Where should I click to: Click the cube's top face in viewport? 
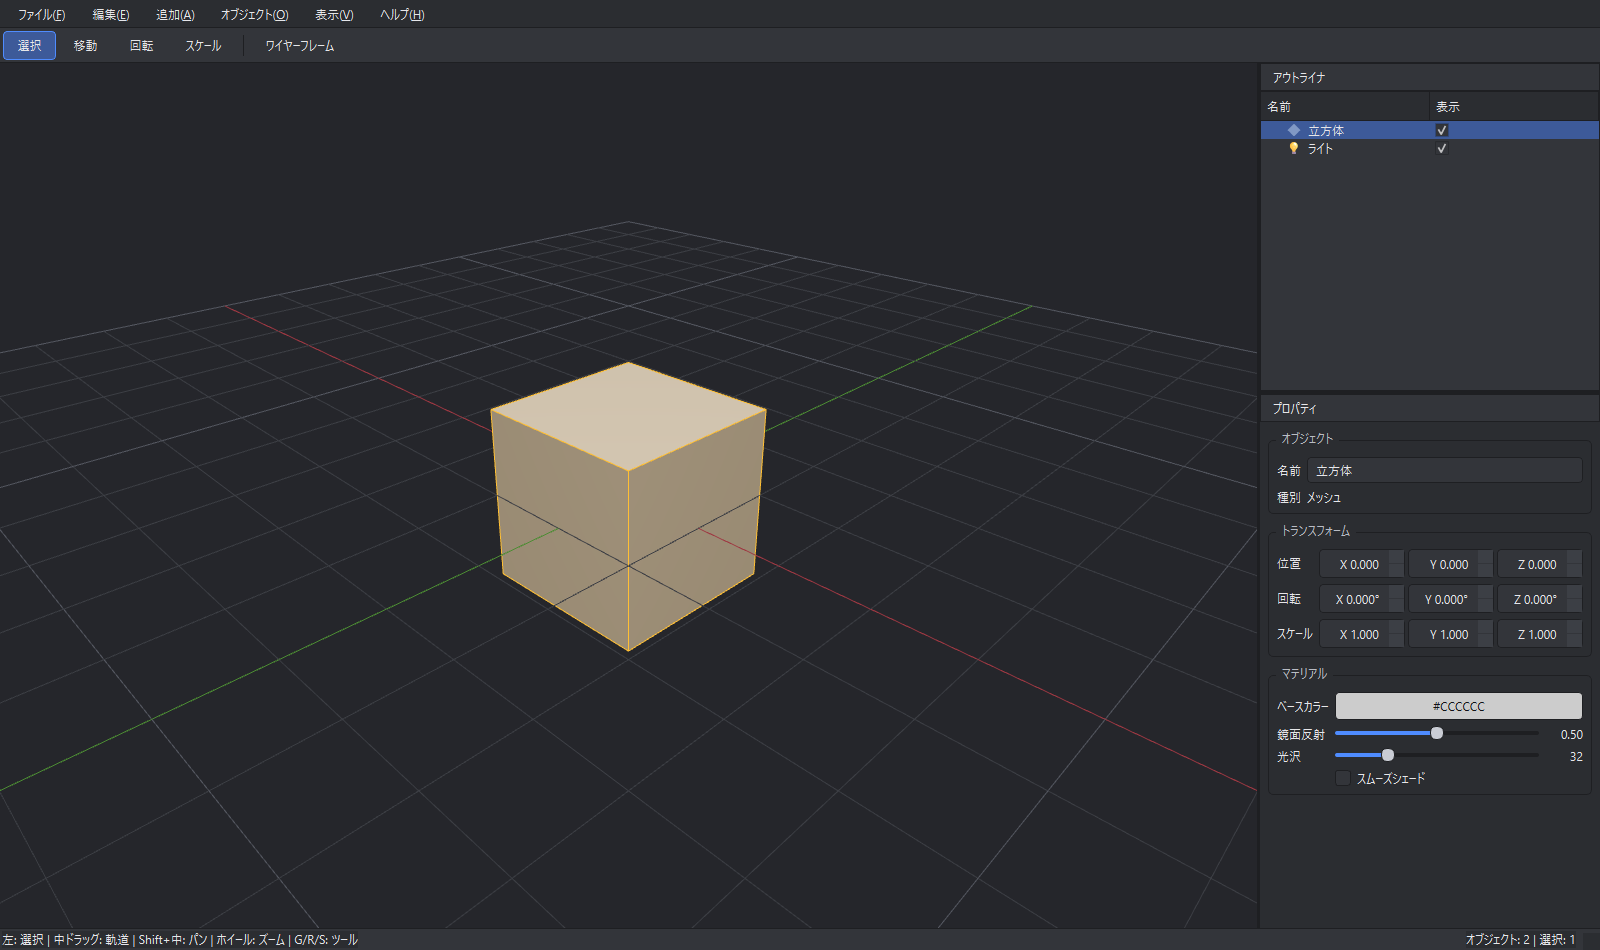coord(628,414)
